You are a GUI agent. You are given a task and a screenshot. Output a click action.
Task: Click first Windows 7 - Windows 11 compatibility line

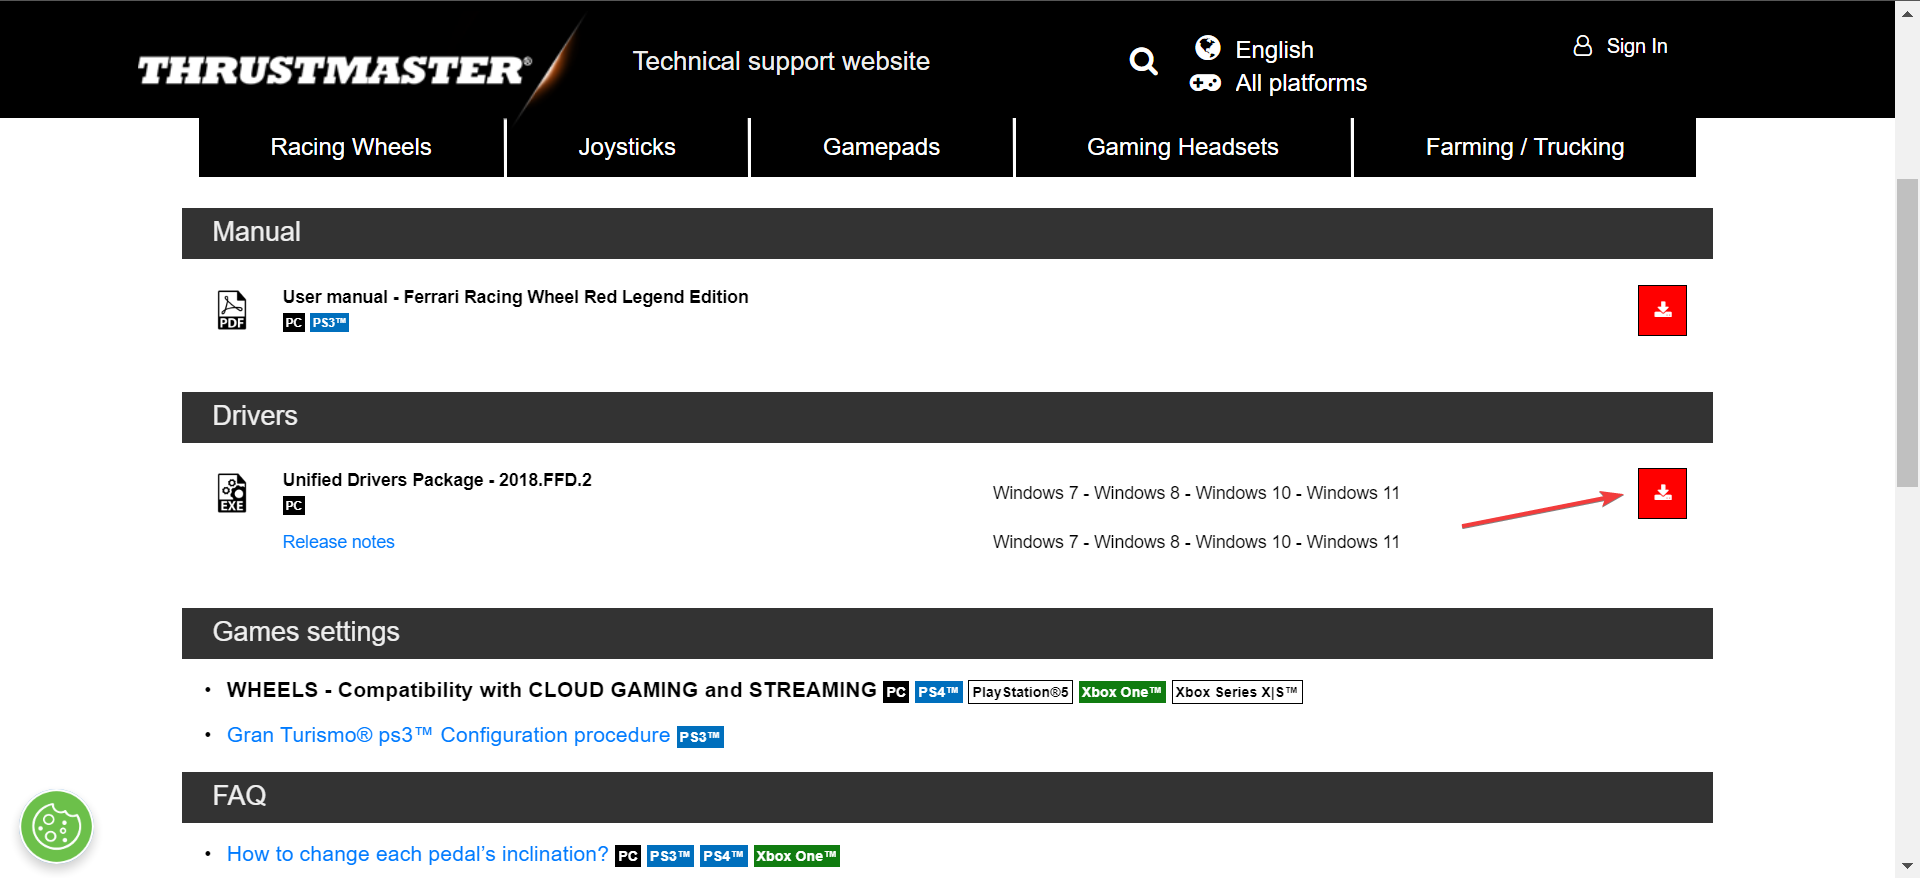(1196, 493)
